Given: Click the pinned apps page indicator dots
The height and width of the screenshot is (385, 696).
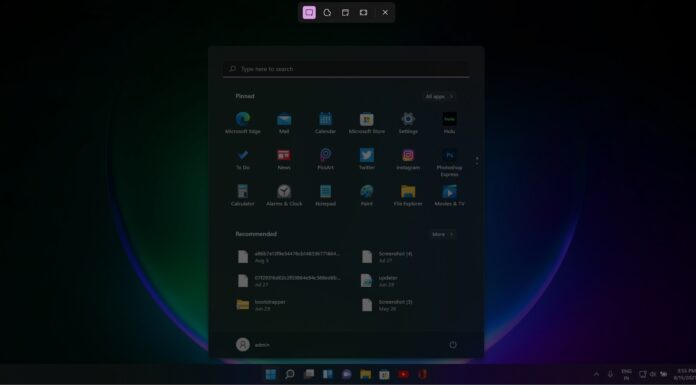Looking at the screenshot, I should pos(477,161).
